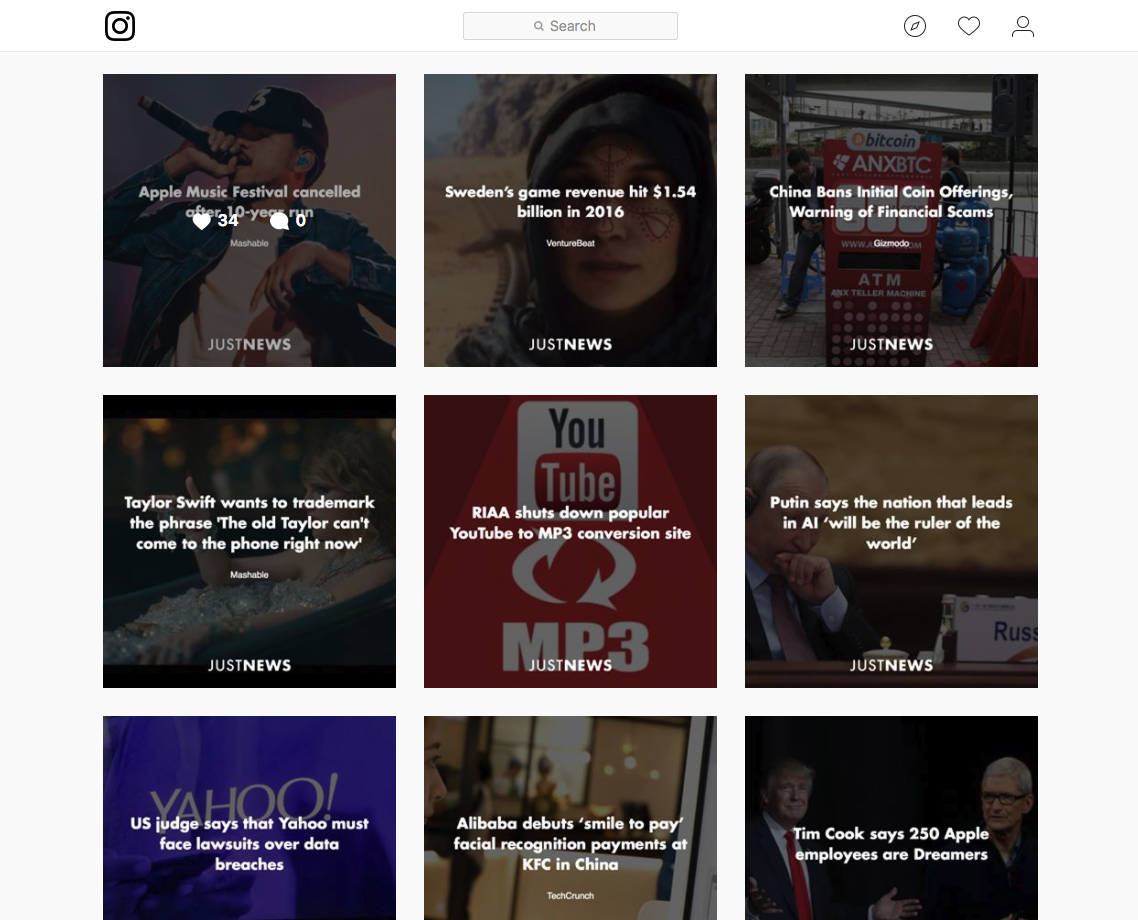Screen dimensions: 1138x920
Task: Open the China Bans Initial Coin Offerings post
Action: click(x=891, y=220)
